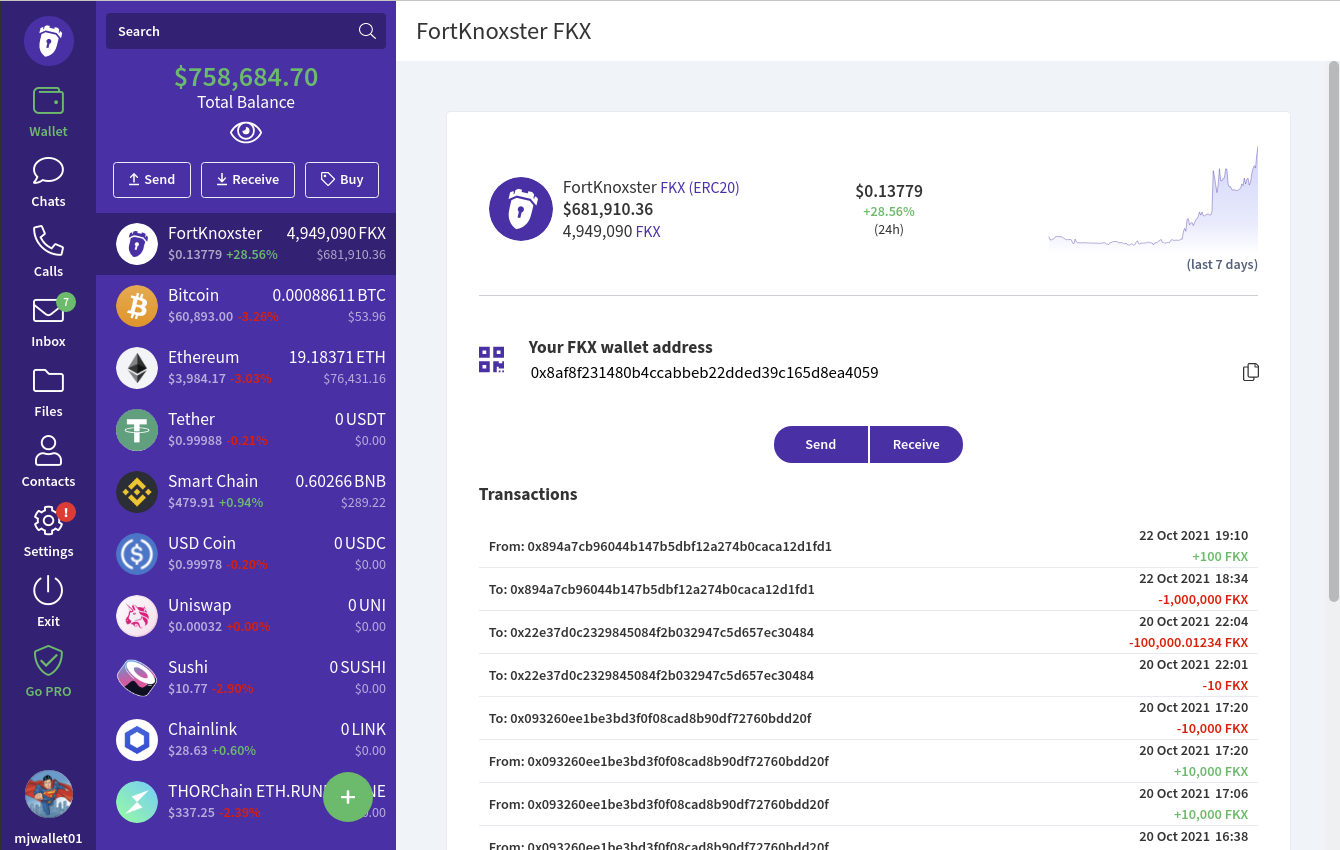The image size is (1340, 850).
Task: Click the main panel Receive button
Action: click(x=916, y=444)
